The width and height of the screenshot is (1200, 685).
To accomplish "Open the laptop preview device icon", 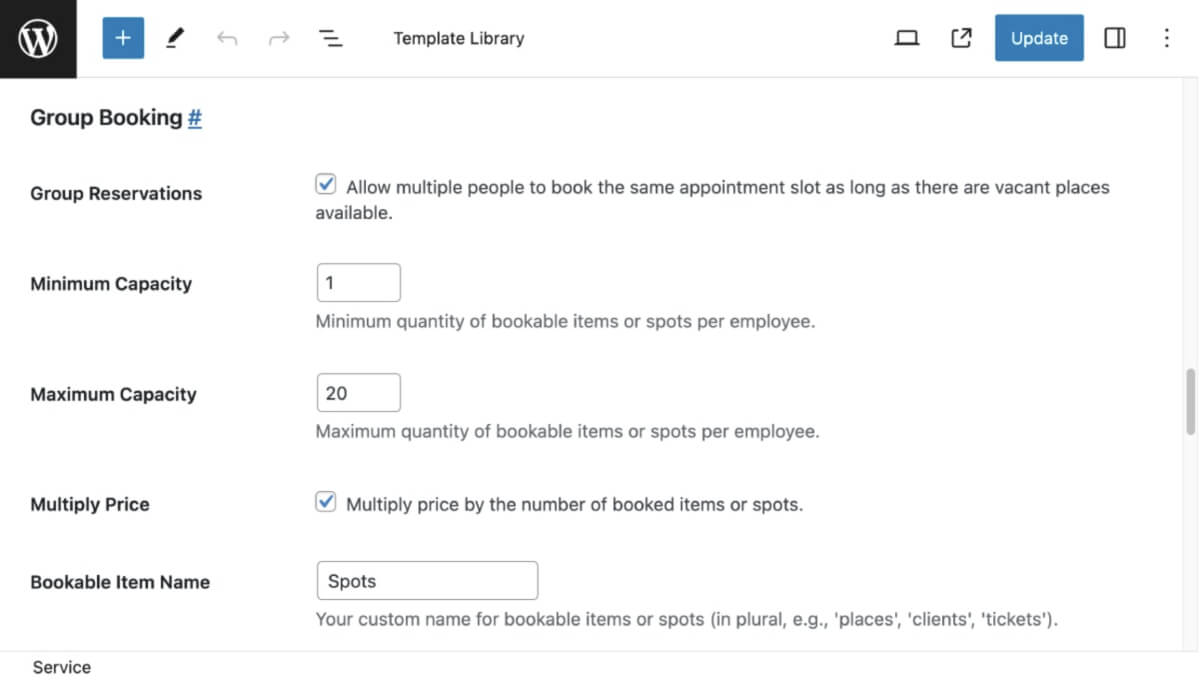I will (907, 38).
